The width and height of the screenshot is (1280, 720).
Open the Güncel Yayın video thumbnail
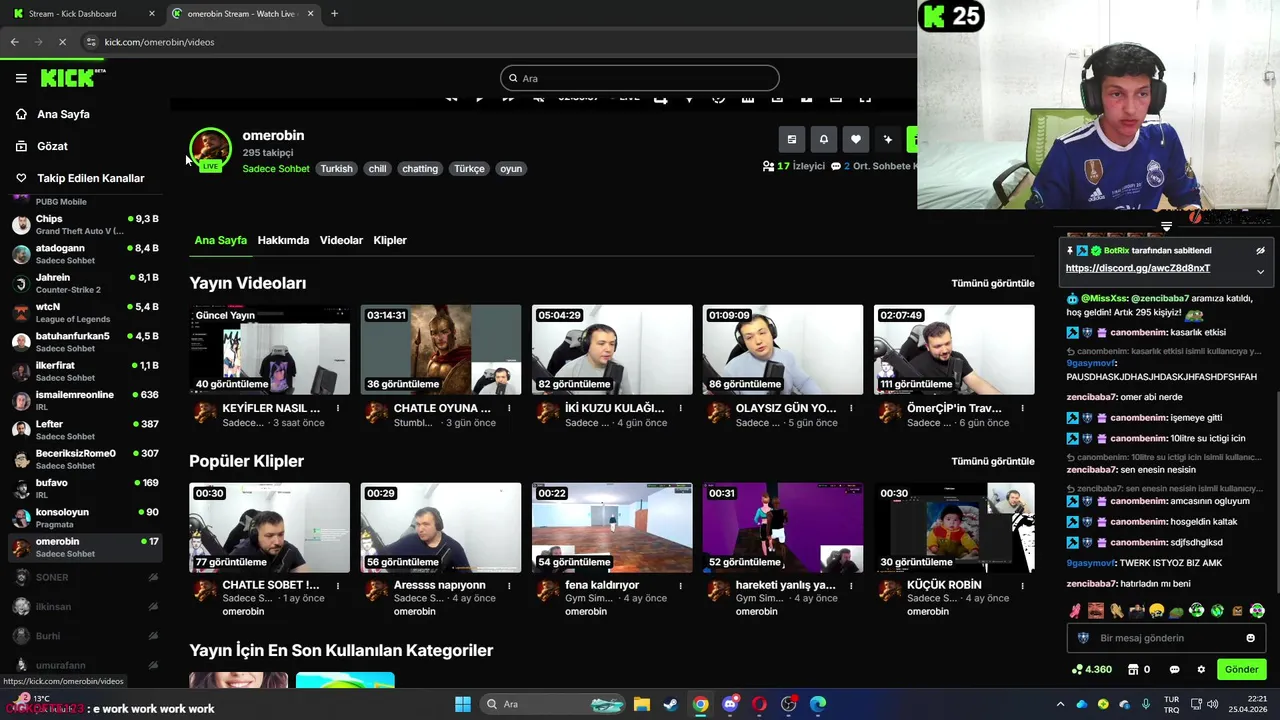click(270, 350)
